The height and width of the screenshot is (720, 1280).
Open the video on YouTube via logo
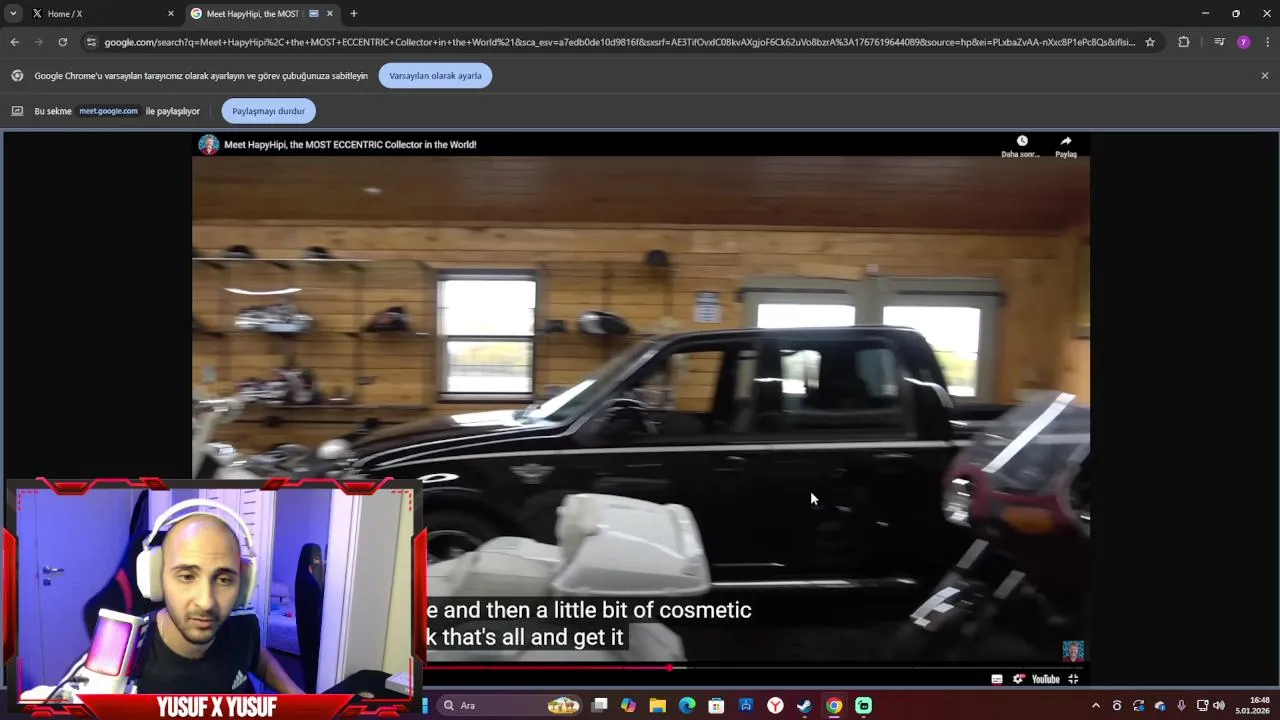(1045, 679)
